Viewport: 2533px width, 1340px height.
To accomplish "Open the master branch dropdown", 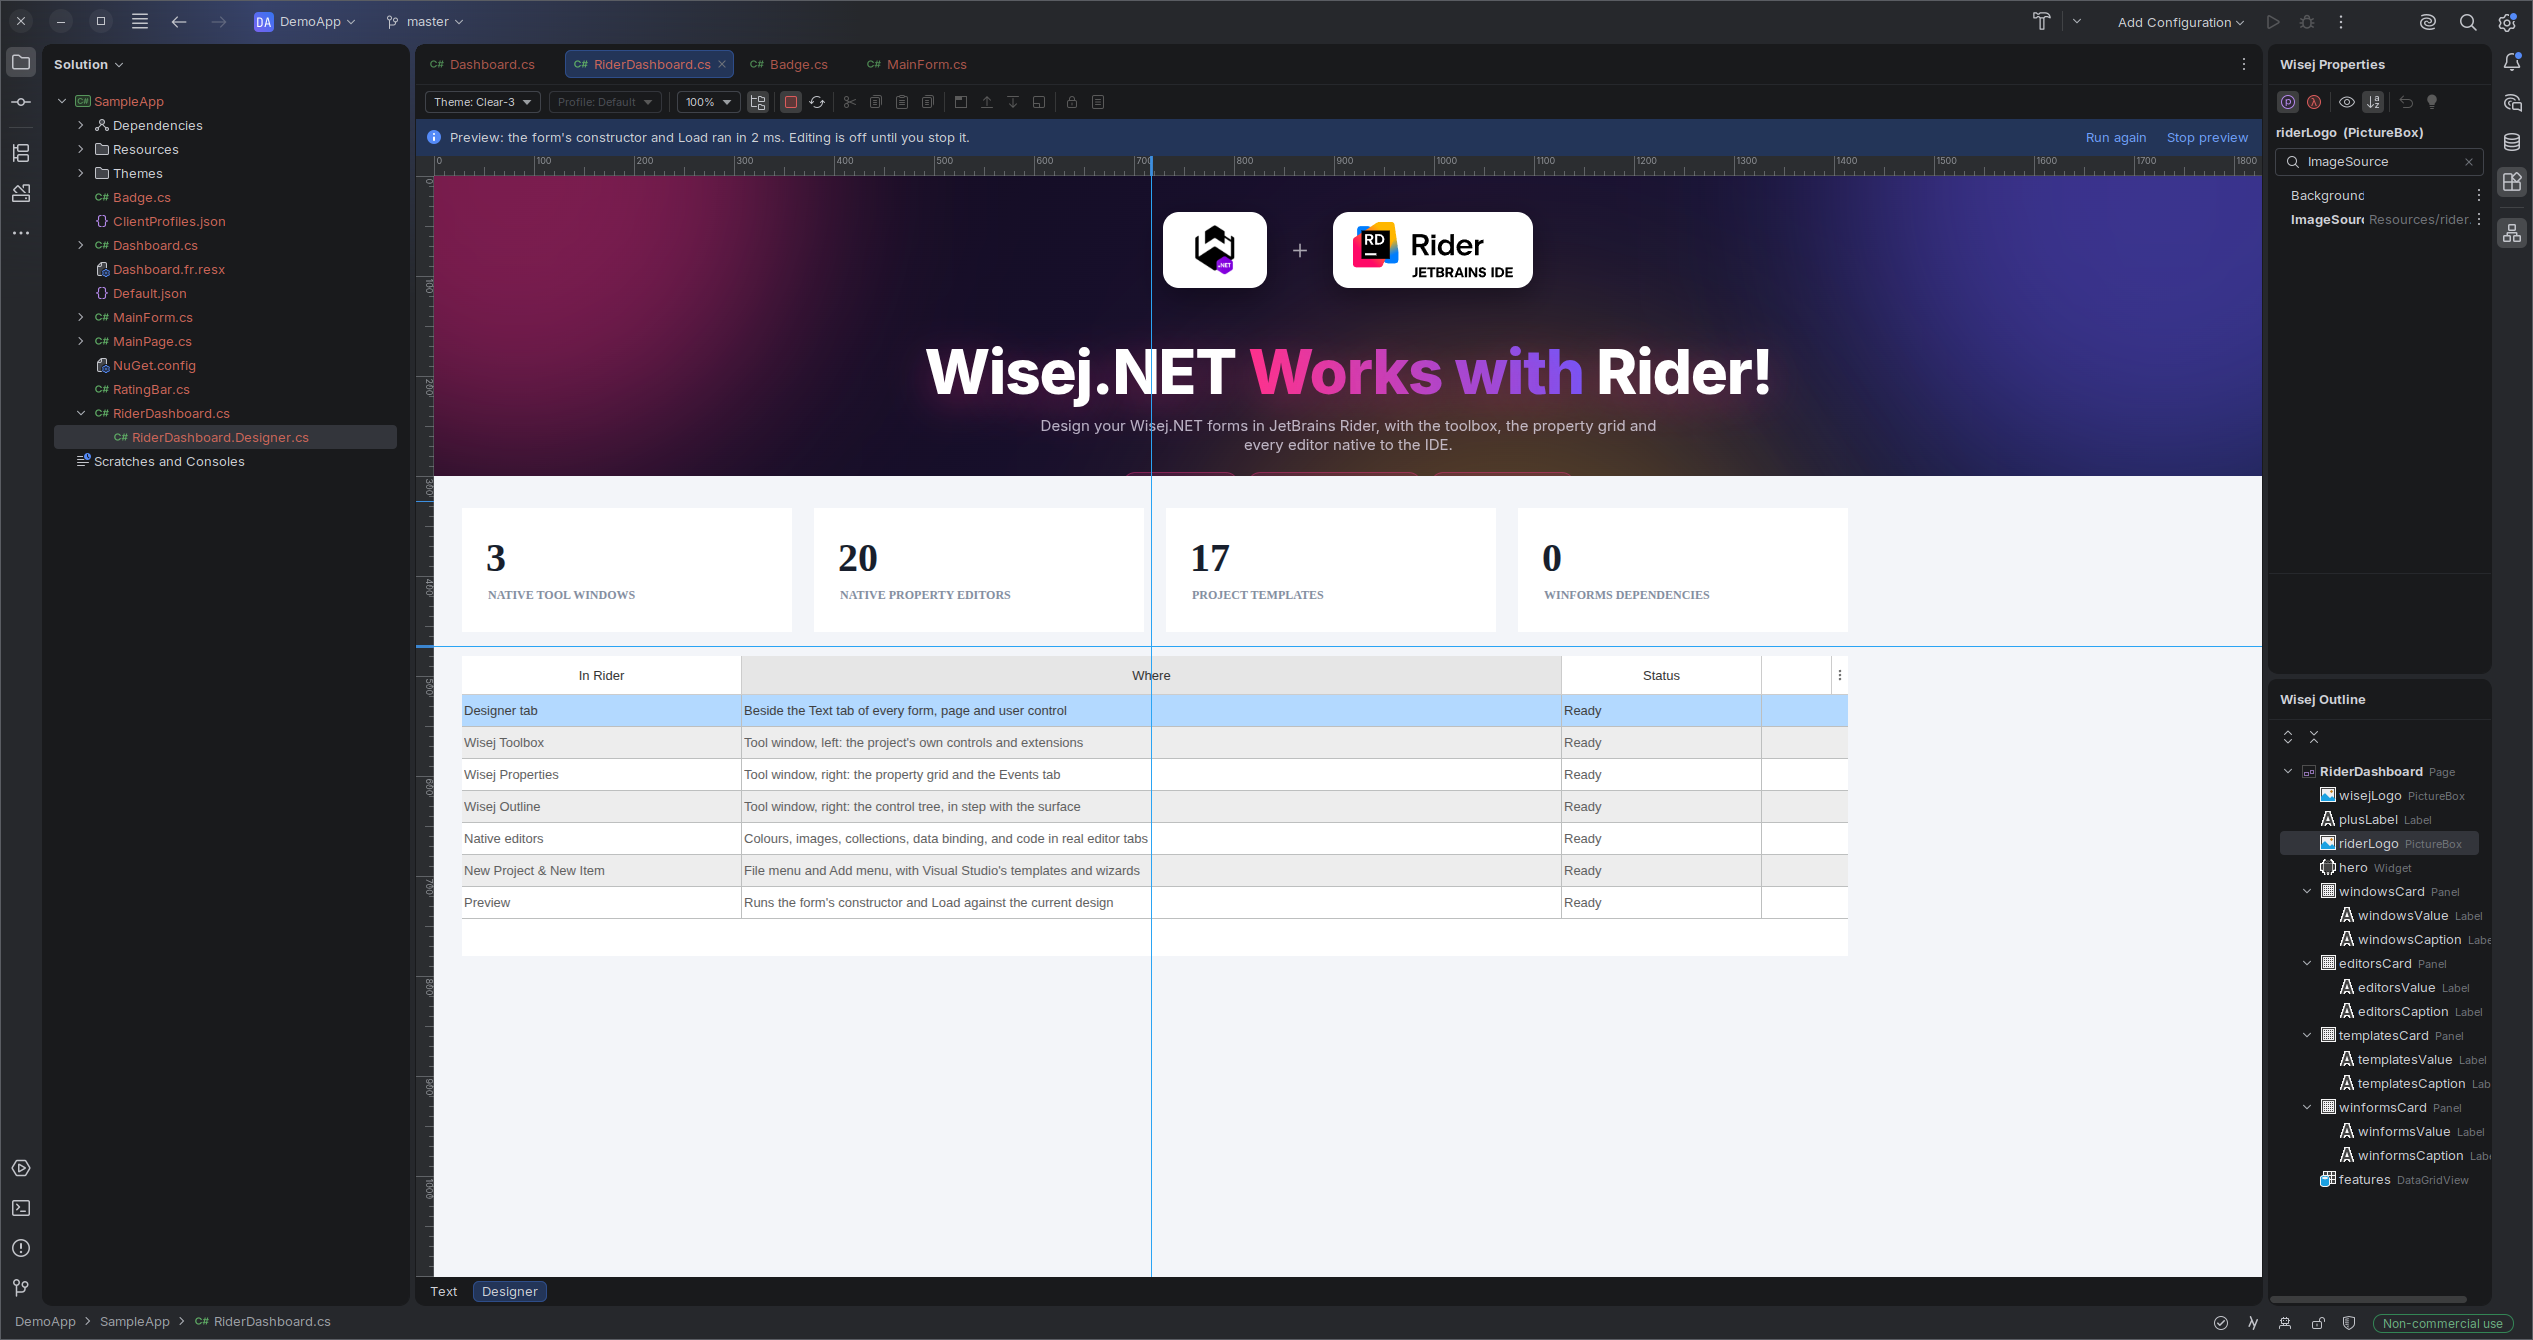I will (425, 22).
